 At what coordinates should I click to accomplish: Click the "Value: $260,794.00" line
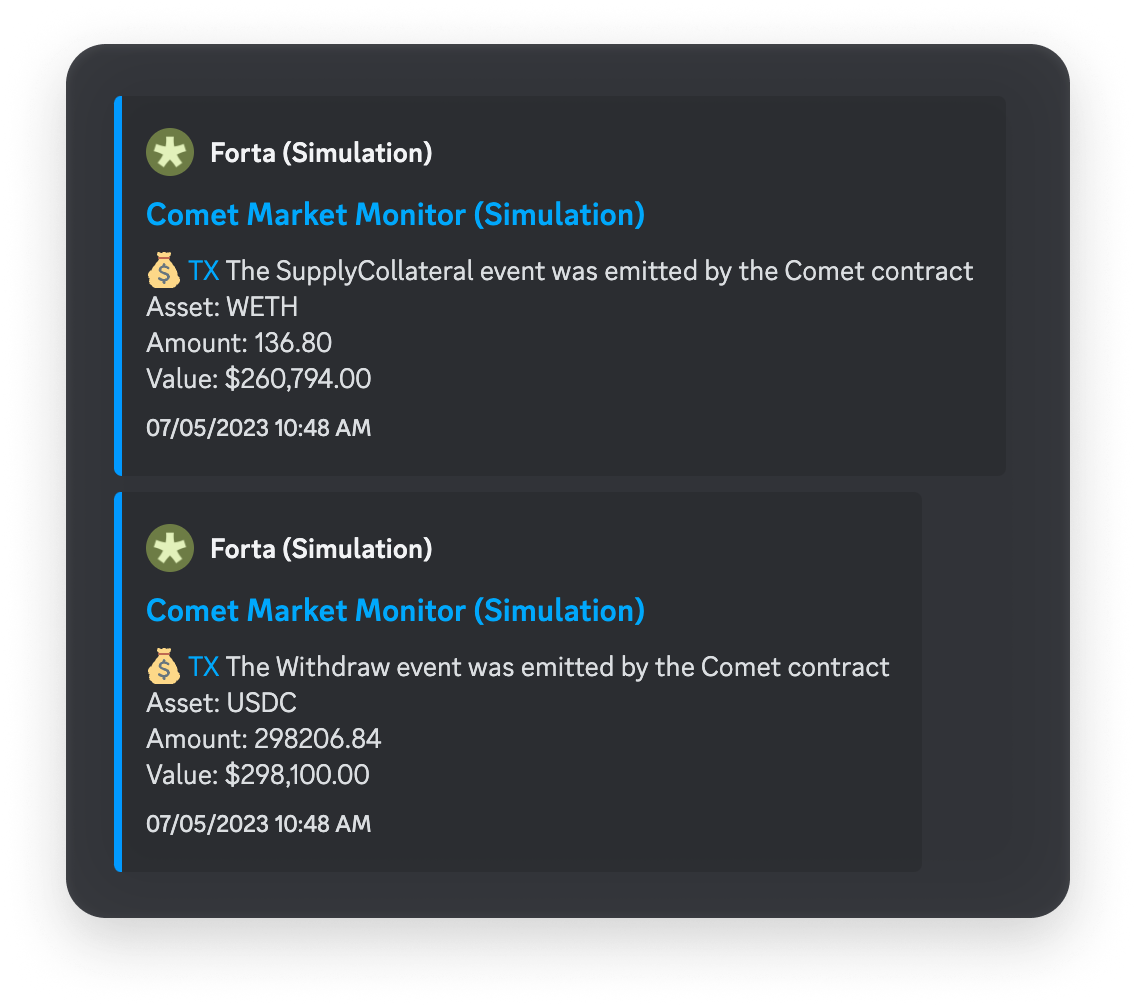(258, 379)
